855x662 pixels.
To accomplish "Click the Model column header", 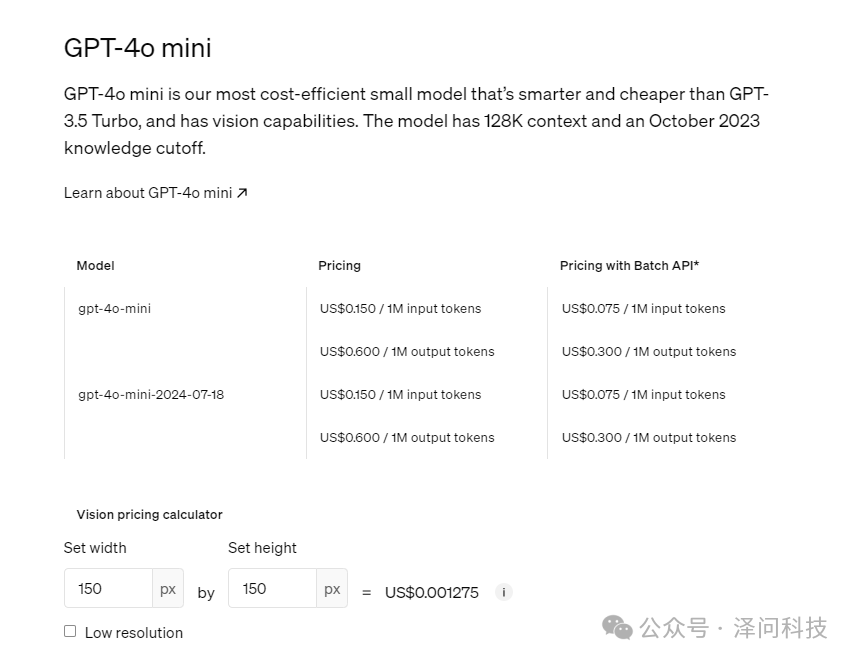I will pos(96,266).
